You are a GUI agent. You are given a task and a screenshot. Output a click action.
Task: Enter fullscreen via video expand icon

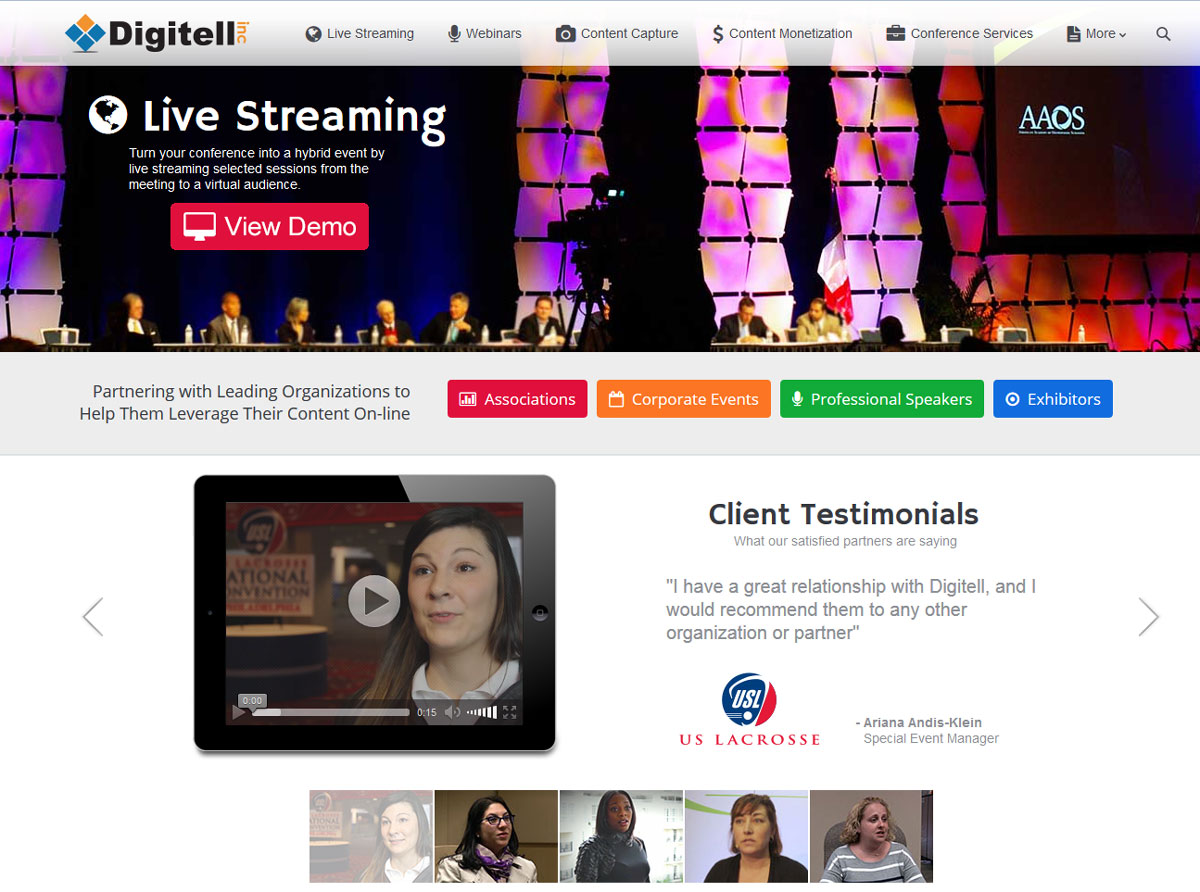(509, 712)
